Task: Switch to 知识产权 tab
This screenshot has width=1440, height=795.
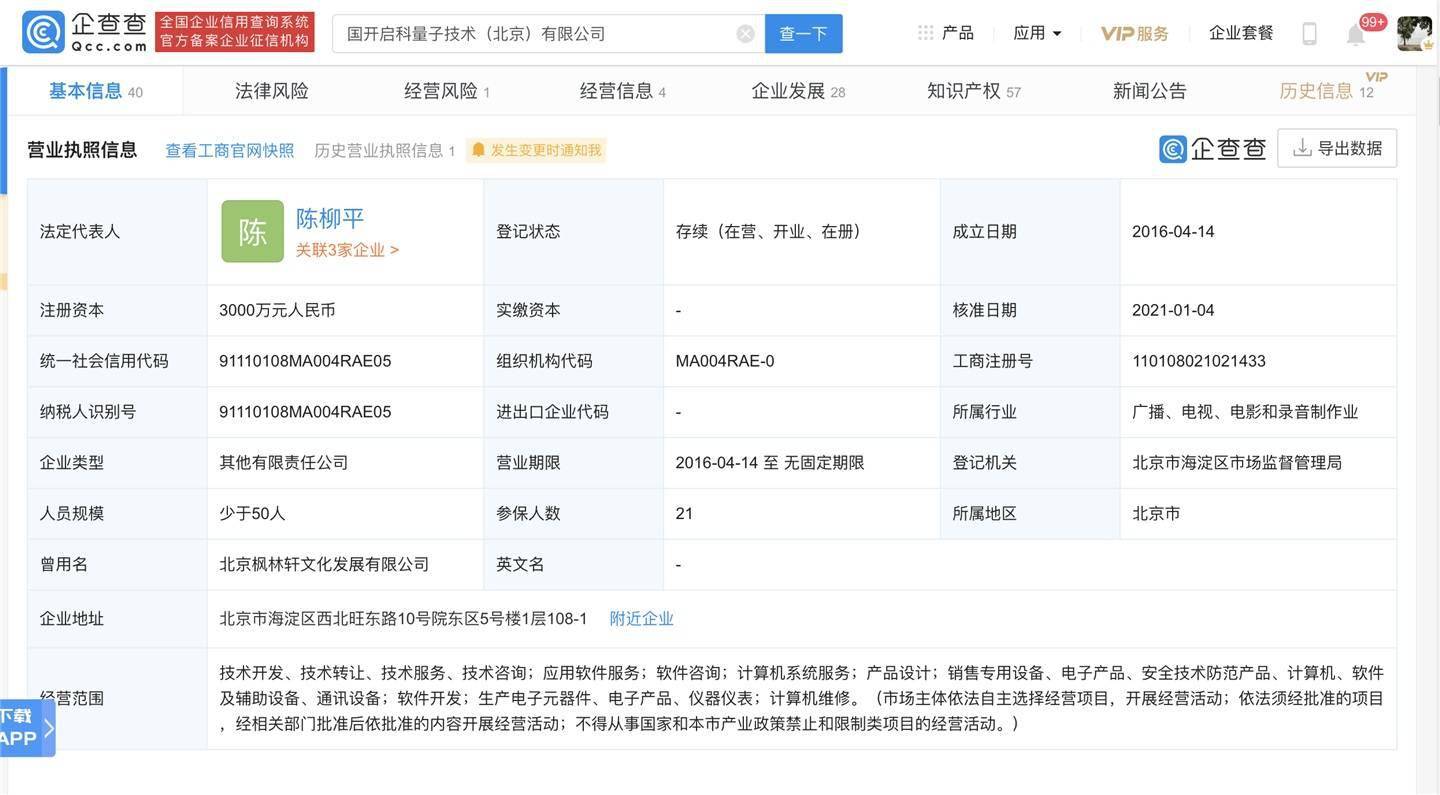Action: point(974,91)
